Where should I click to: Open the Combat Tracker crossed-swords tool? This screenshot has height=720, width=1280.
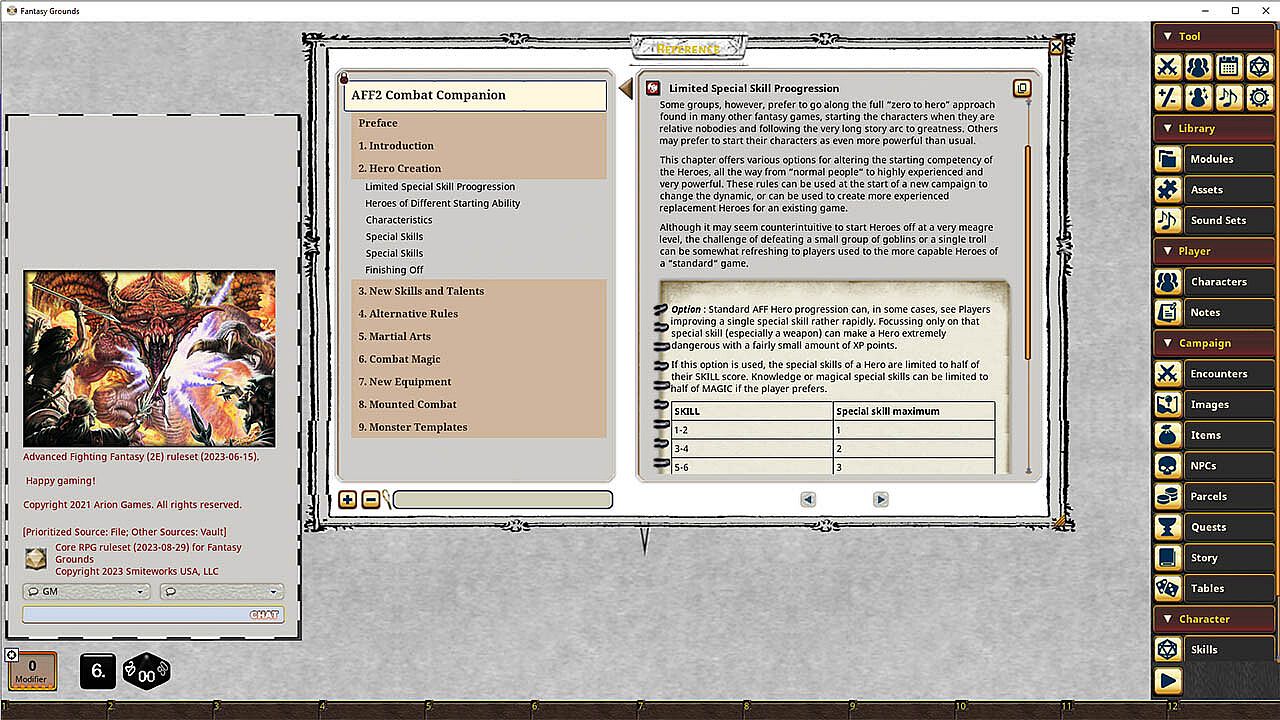point(1167,67)
